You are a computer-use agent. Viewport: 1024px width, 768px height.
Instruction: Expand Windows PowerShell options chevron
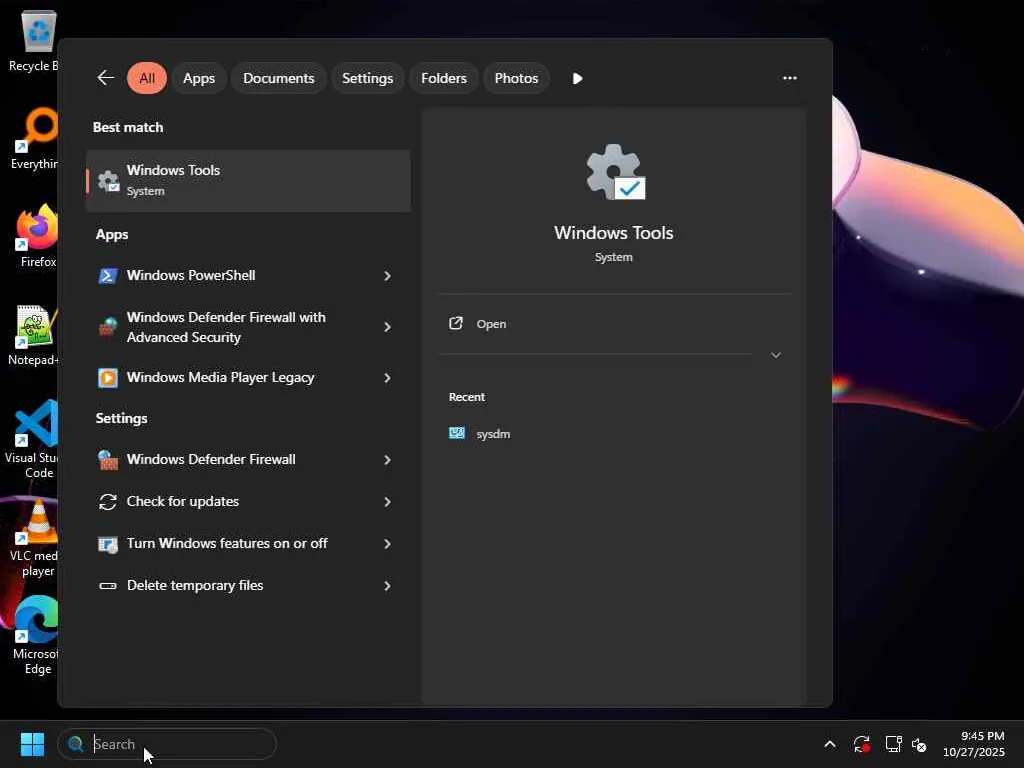387,276
